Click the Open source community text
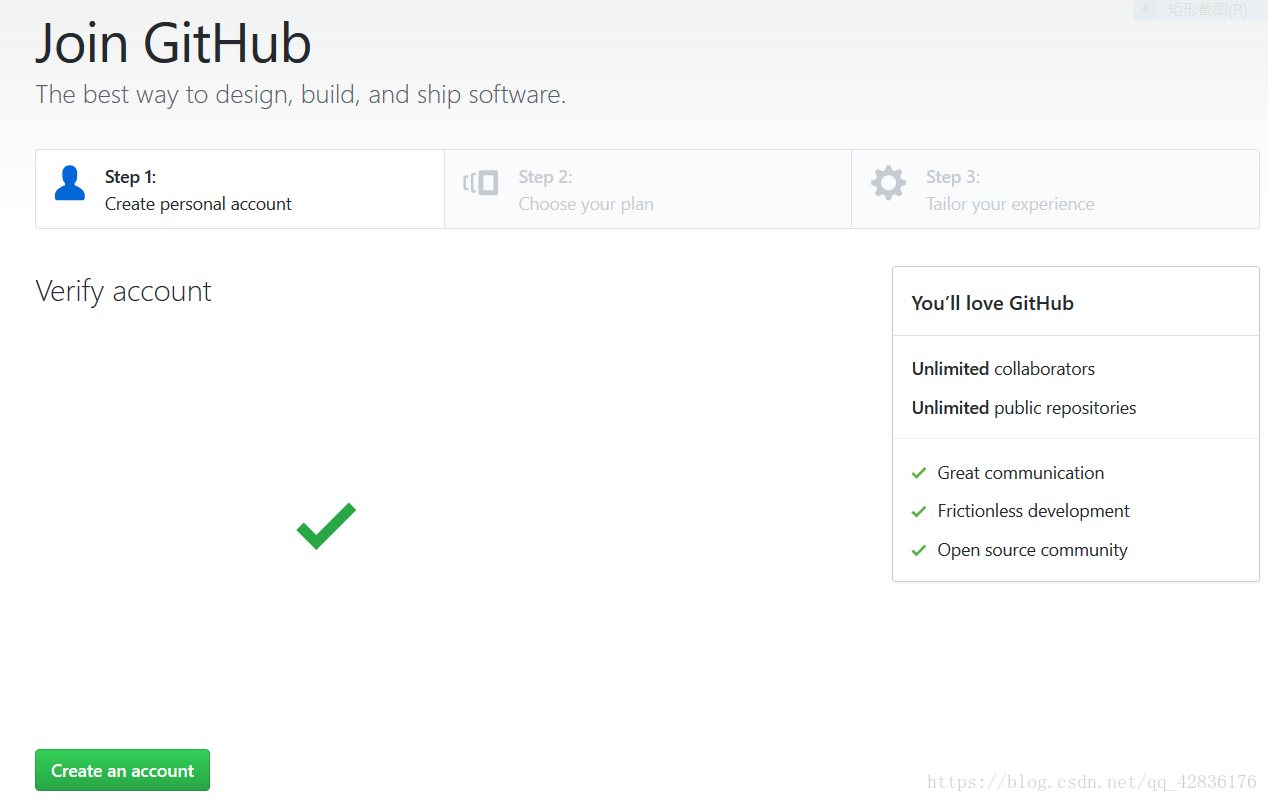Image resolution: width=1268 pixels, height=802 pixels. click(x=1033, y=550)
